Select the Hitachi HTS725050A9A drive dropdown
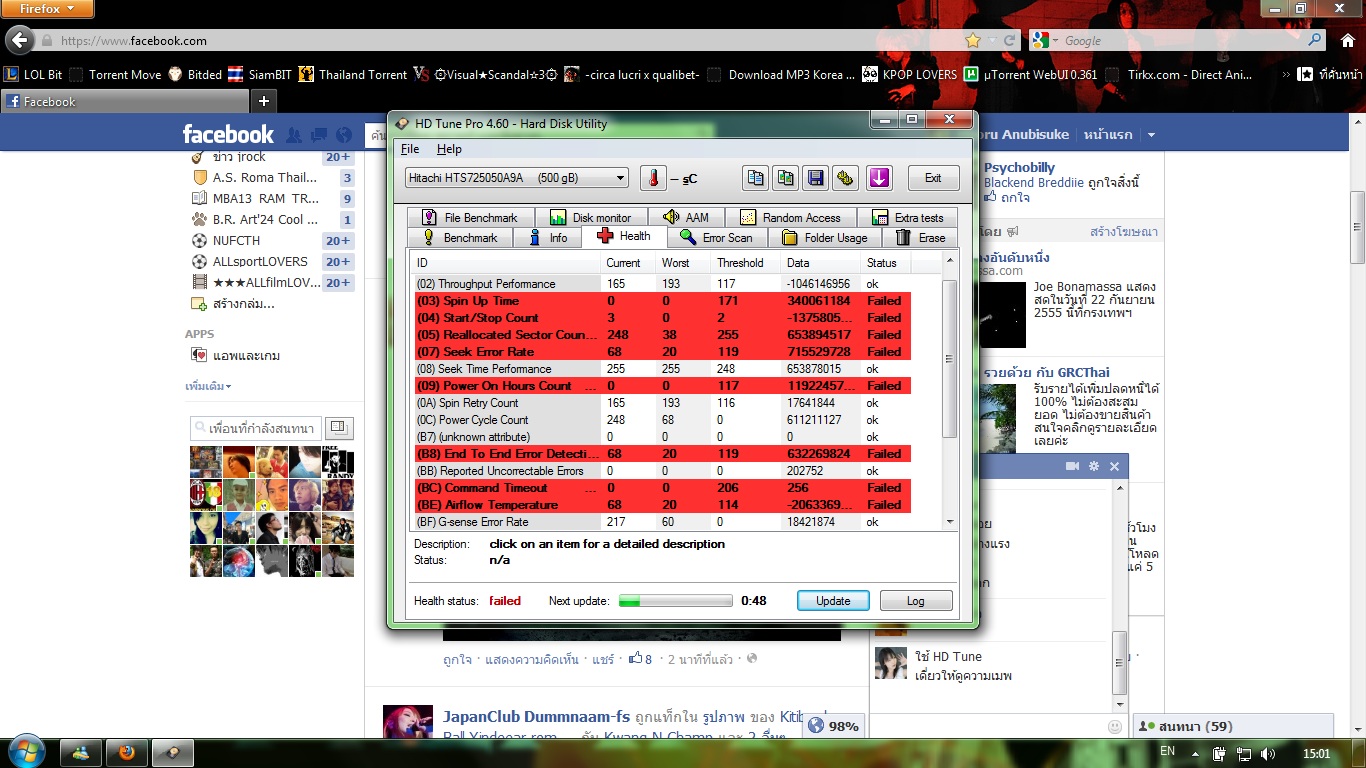This screenshot has height=768, width=1366. 516,178
